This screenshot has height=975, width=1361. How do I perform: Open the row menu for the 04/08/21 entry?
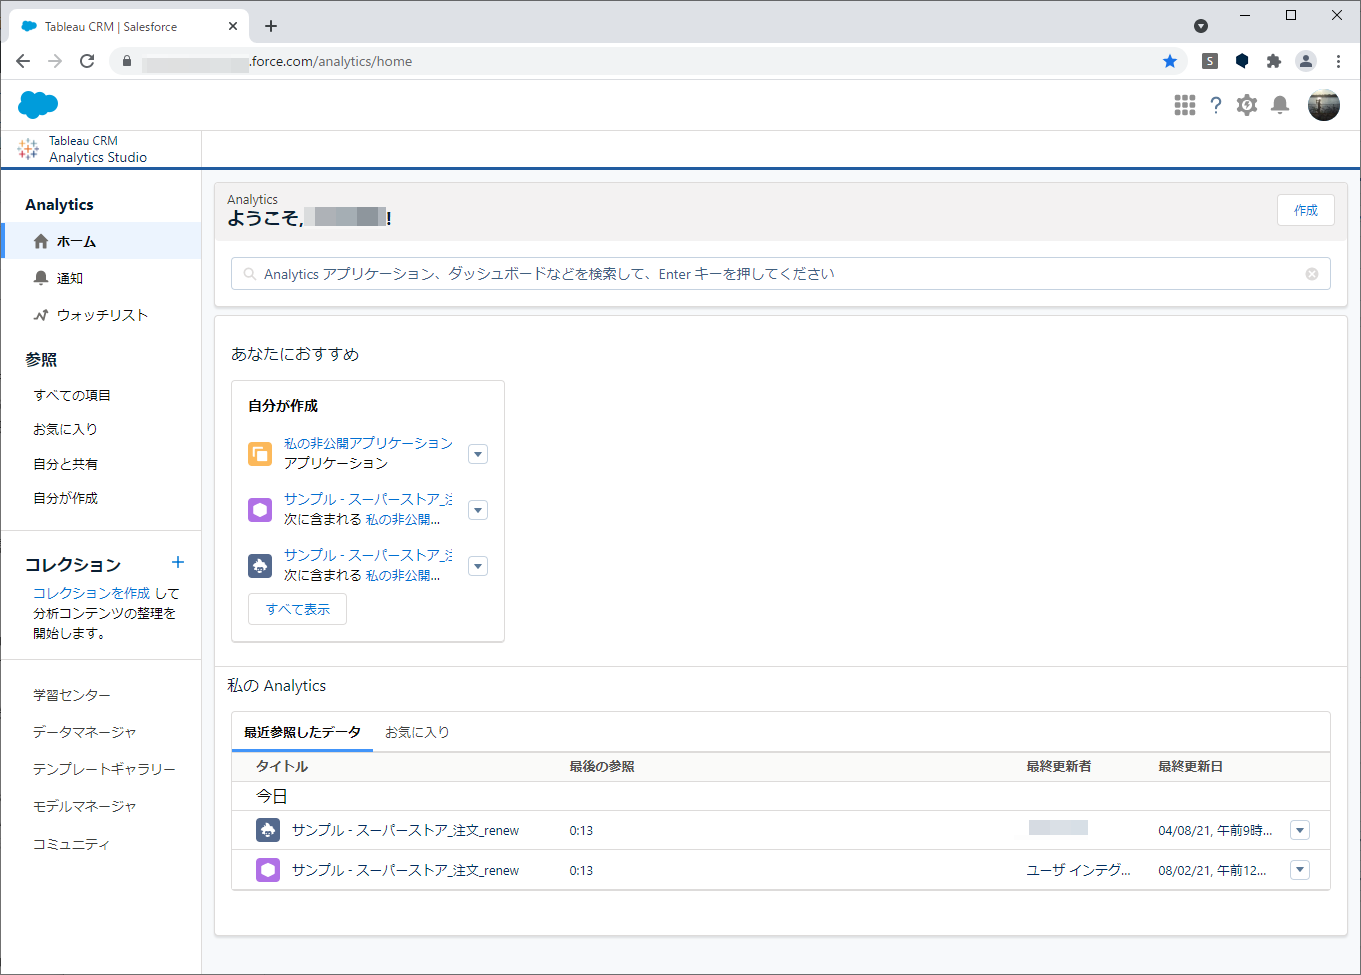pos(1300,830)
